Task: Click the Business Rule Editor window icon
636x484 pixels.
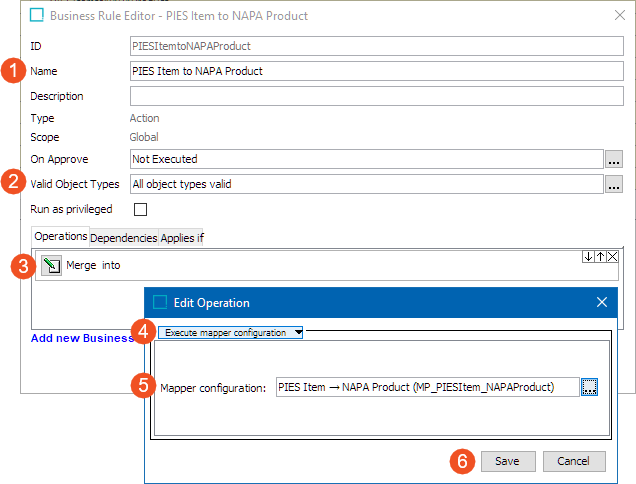Action: pyautogui.click(x=37, y=15)
